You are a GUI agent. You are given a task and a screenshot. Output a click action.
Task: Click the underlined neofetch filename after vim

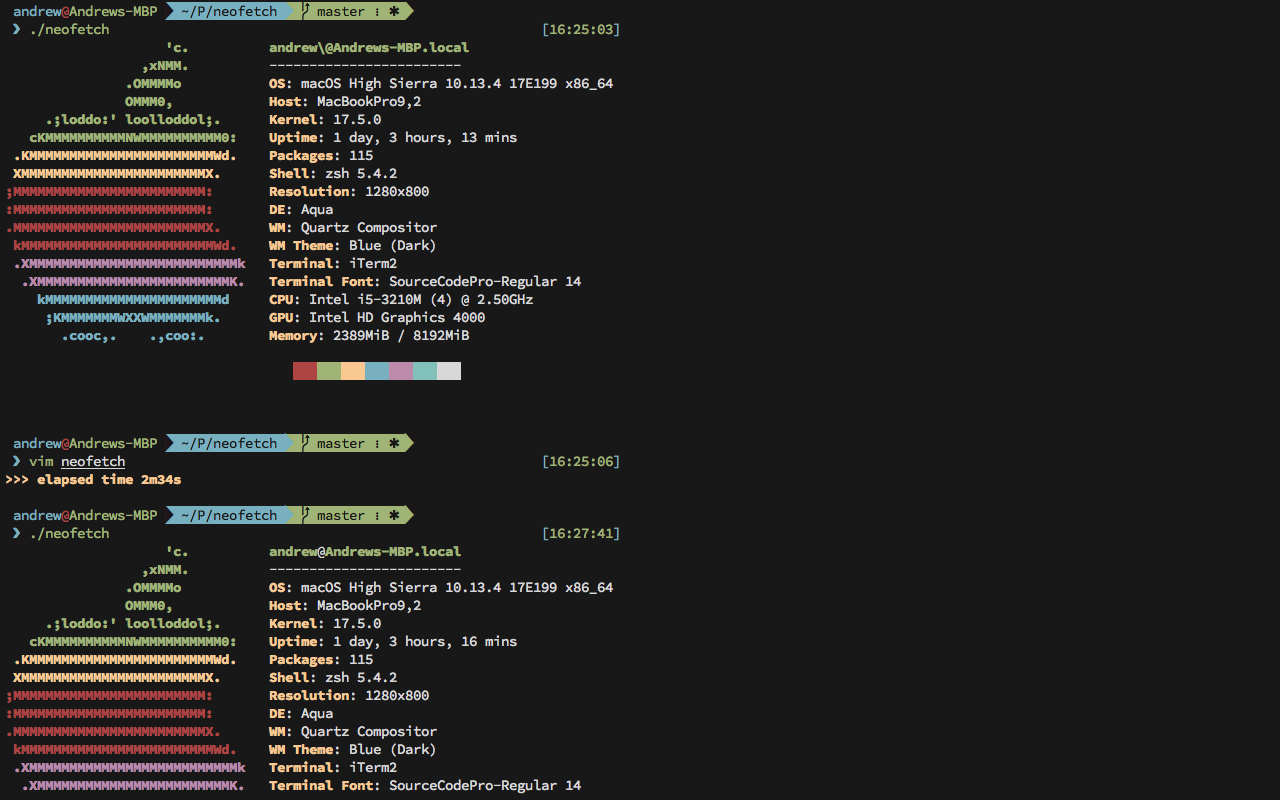[x=92, y=461]
